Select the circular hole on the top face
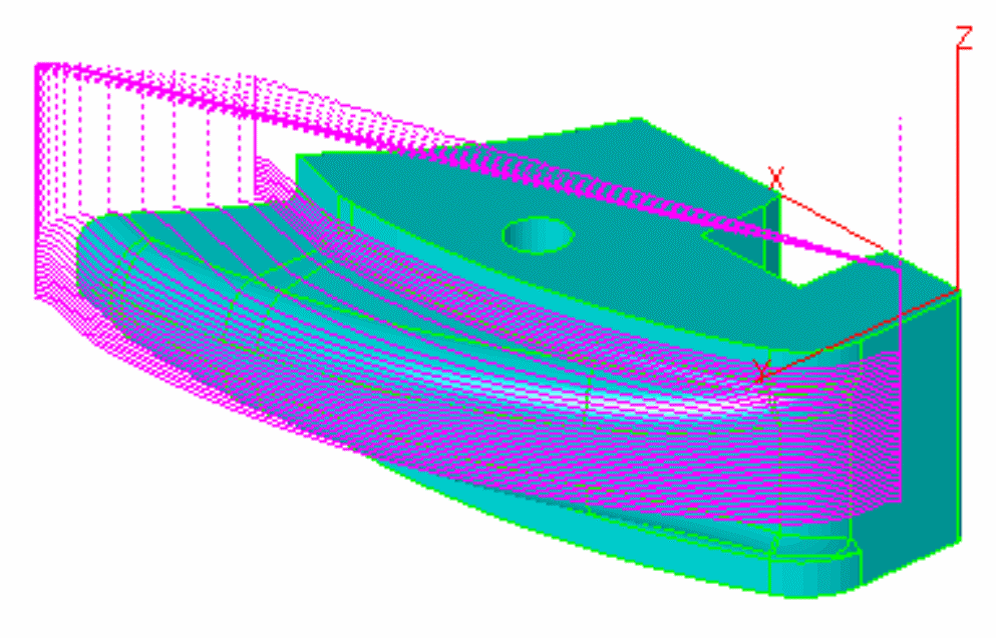The image size is (996, 638). point(539,235)
